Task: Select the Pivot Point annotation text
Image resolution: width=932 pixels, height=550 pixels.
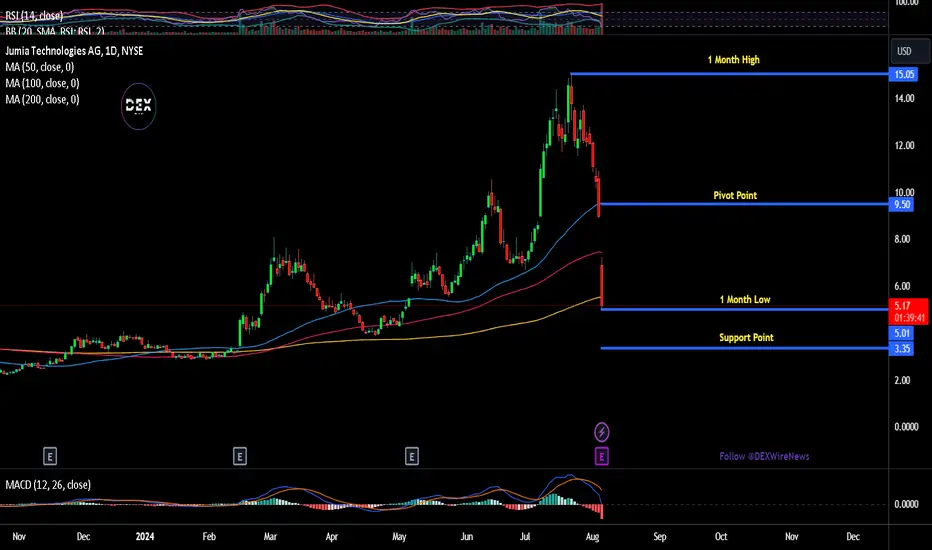Action: coord(735,195)
